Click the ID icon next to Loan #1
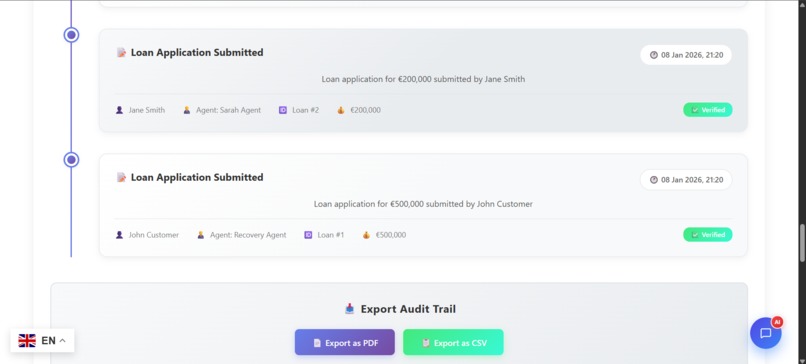This screenshot has width=806, height=364. (308, 235)
